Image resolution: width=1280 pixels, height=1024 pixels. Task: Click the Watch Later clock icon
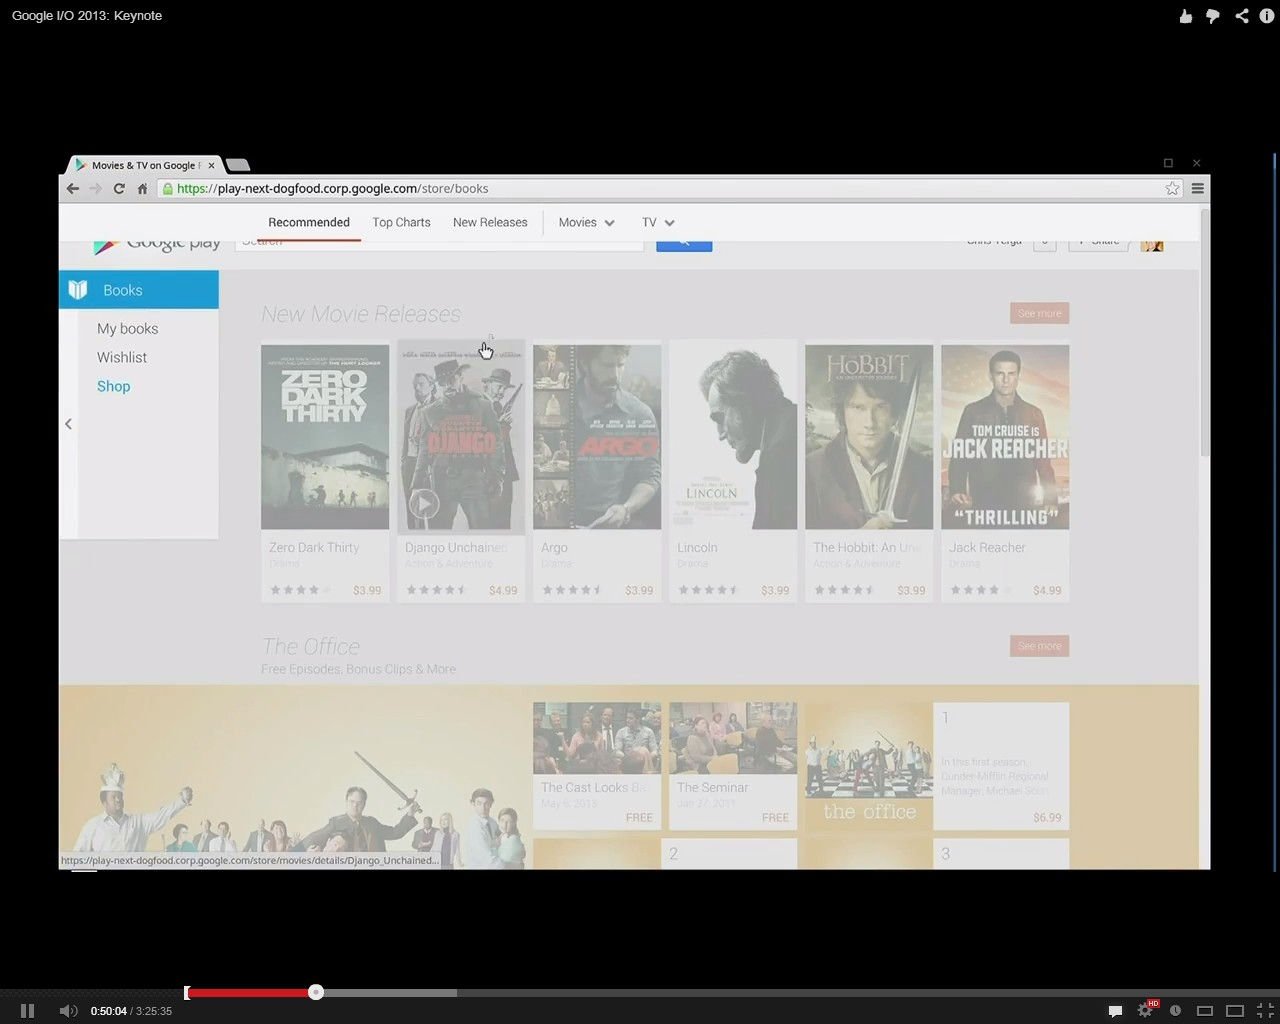pyautogui.click(x=1175, y=1011)
